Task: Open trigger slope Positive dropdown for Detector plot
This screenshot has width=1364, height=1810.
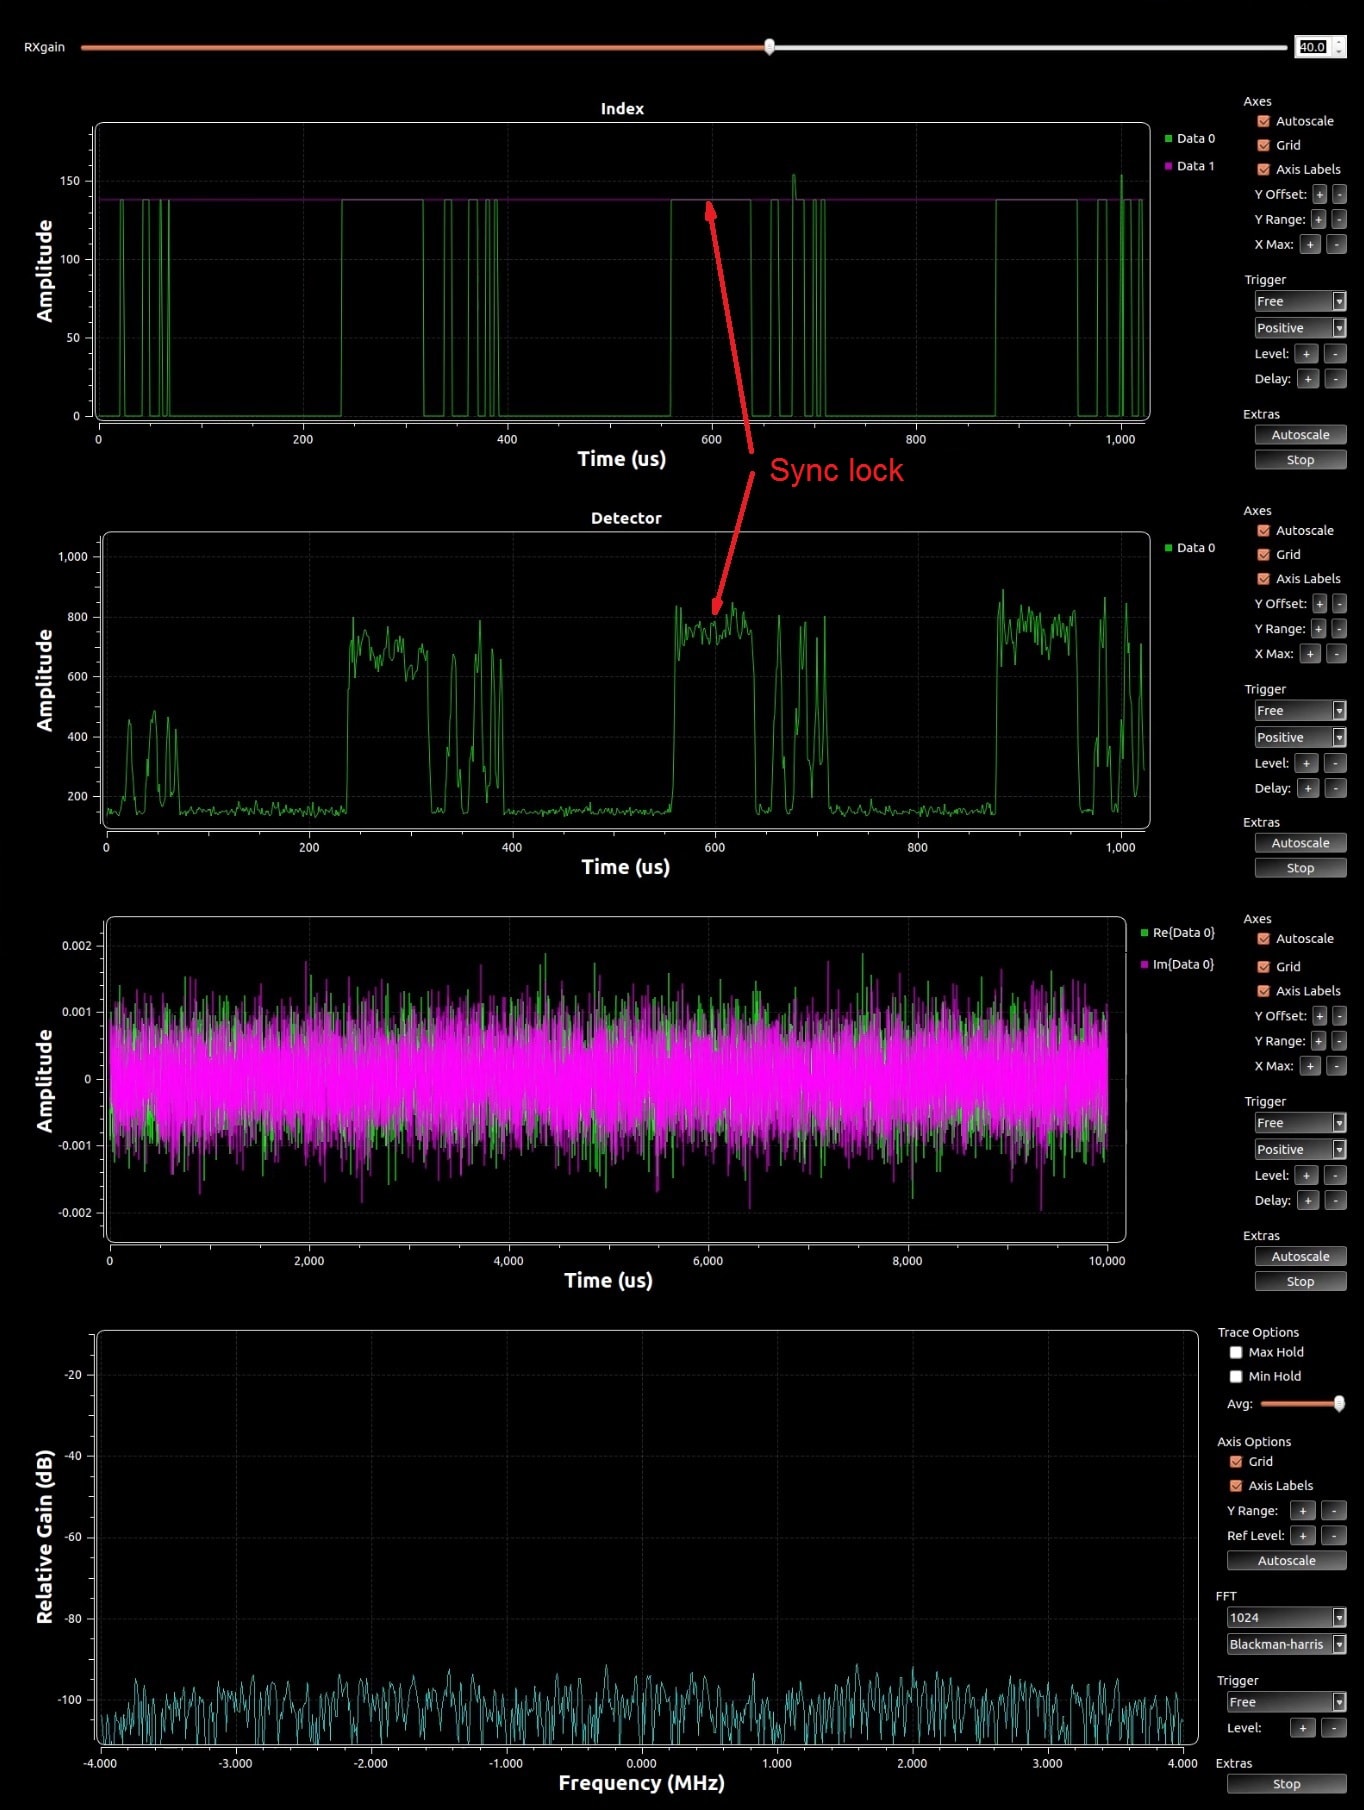Action: coord(1300,737)
